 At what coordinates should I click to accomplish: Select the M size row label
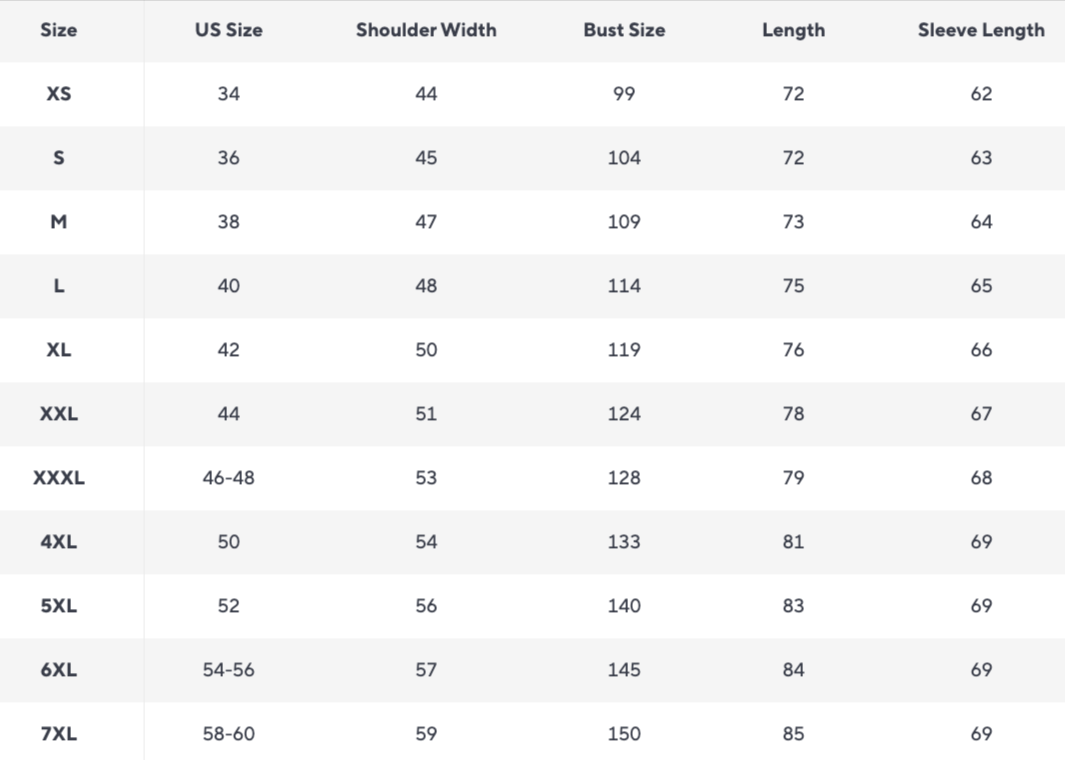click(58, 222)
